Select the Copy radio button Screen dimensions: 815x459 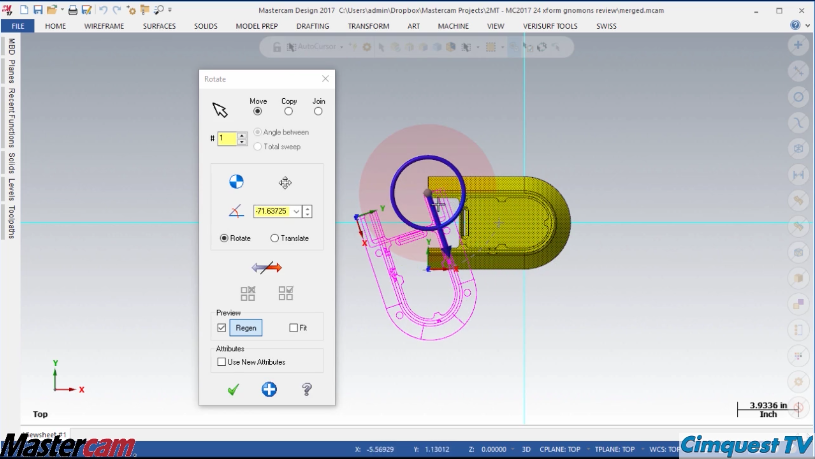point(288,111)
